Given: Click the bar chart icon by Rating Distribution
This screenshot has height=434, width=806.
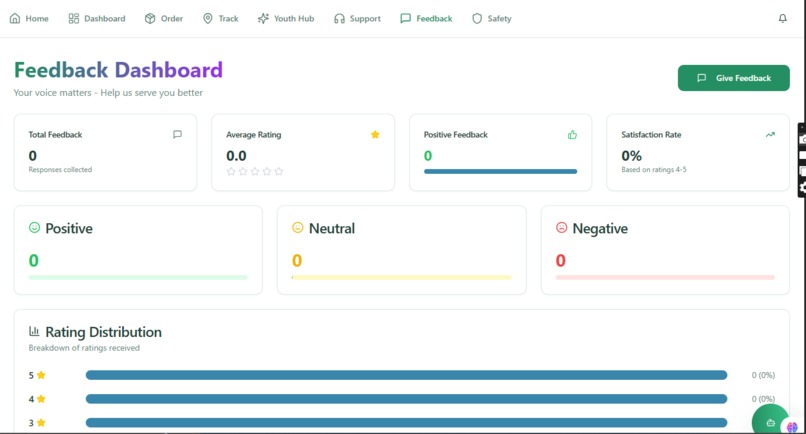Looking at the screenshot, I should pos(34,331).
